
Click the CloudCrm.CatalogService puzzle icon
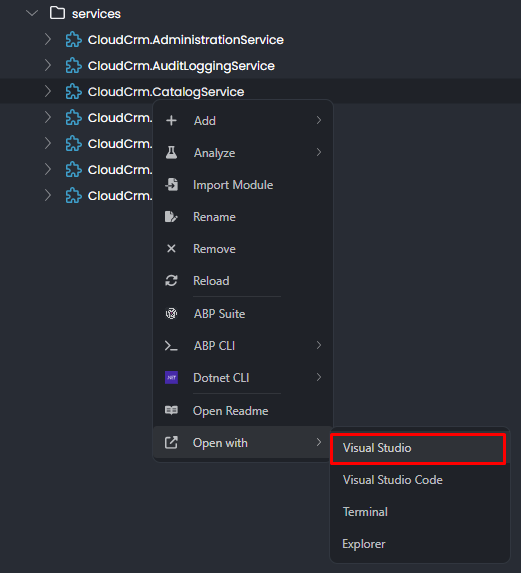[x=73, y=91]
